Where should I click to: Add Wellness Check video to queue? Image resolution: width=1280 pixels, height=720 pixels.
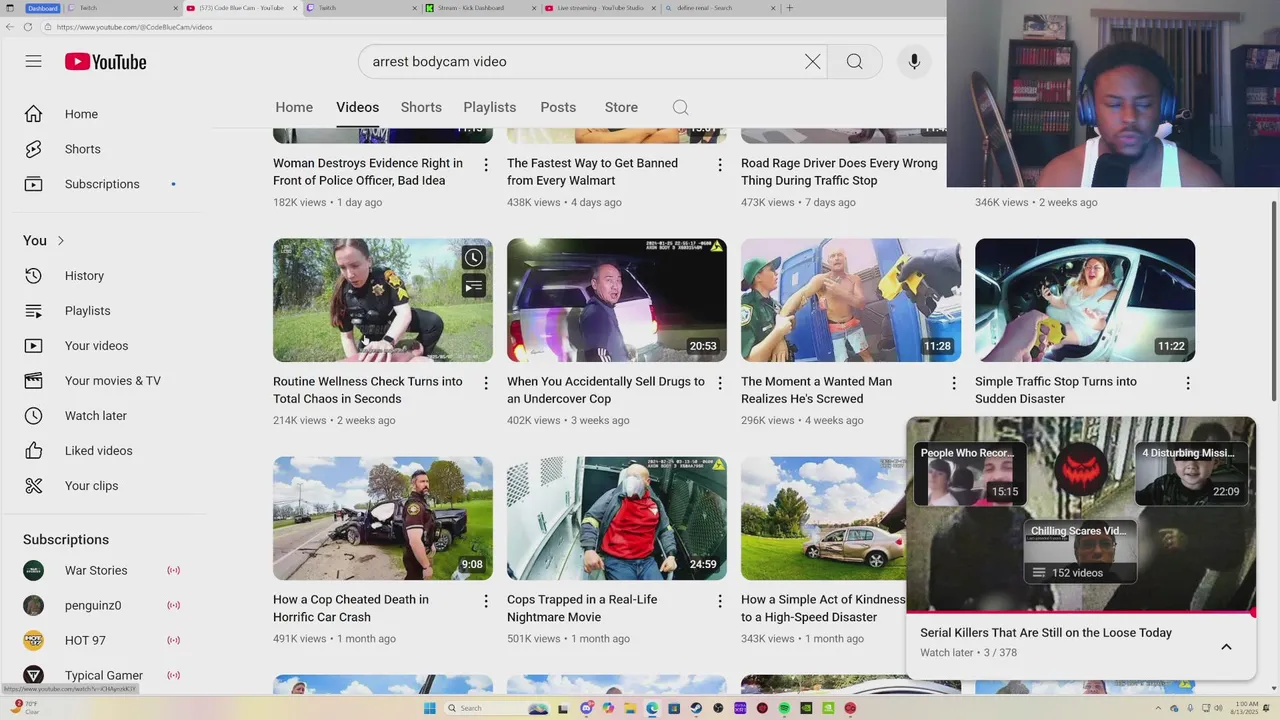474,287
